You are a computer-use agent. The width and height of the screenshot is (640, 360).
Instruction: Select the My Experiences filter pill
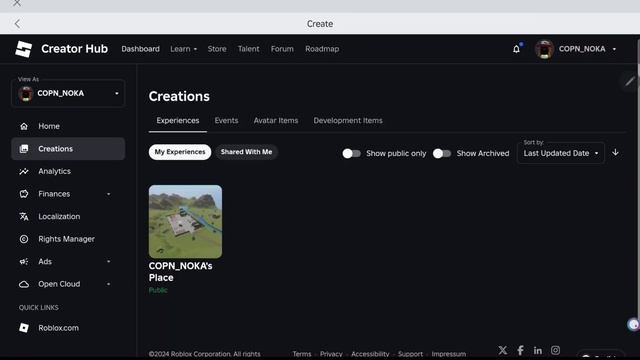180,152
